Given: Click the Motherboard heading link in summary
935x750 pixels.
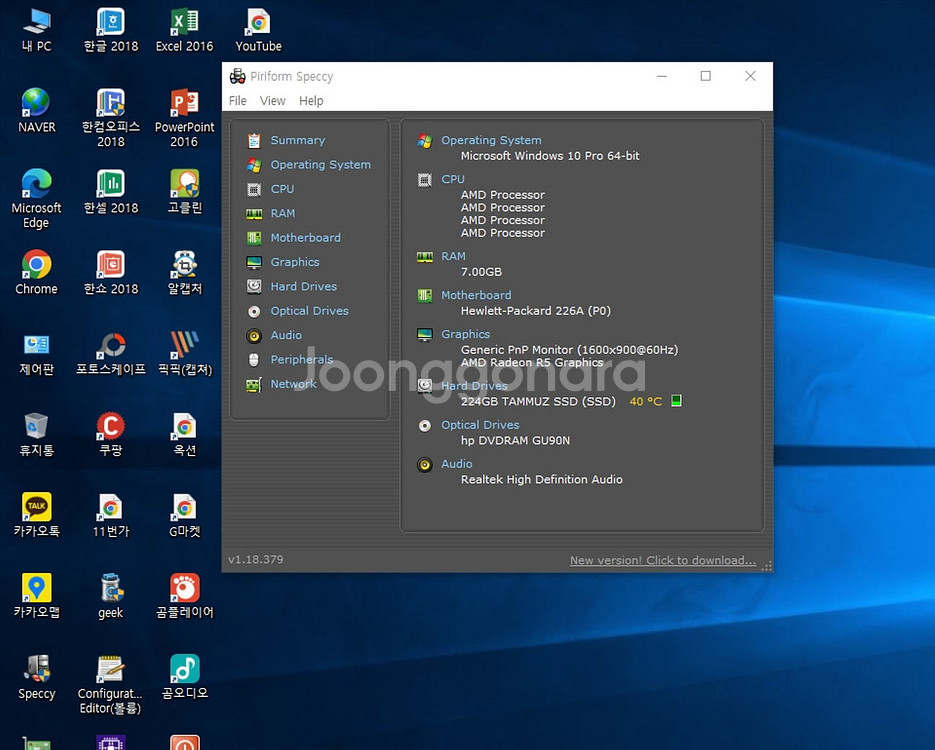Looking at the screenshot, I should point(476,295).
